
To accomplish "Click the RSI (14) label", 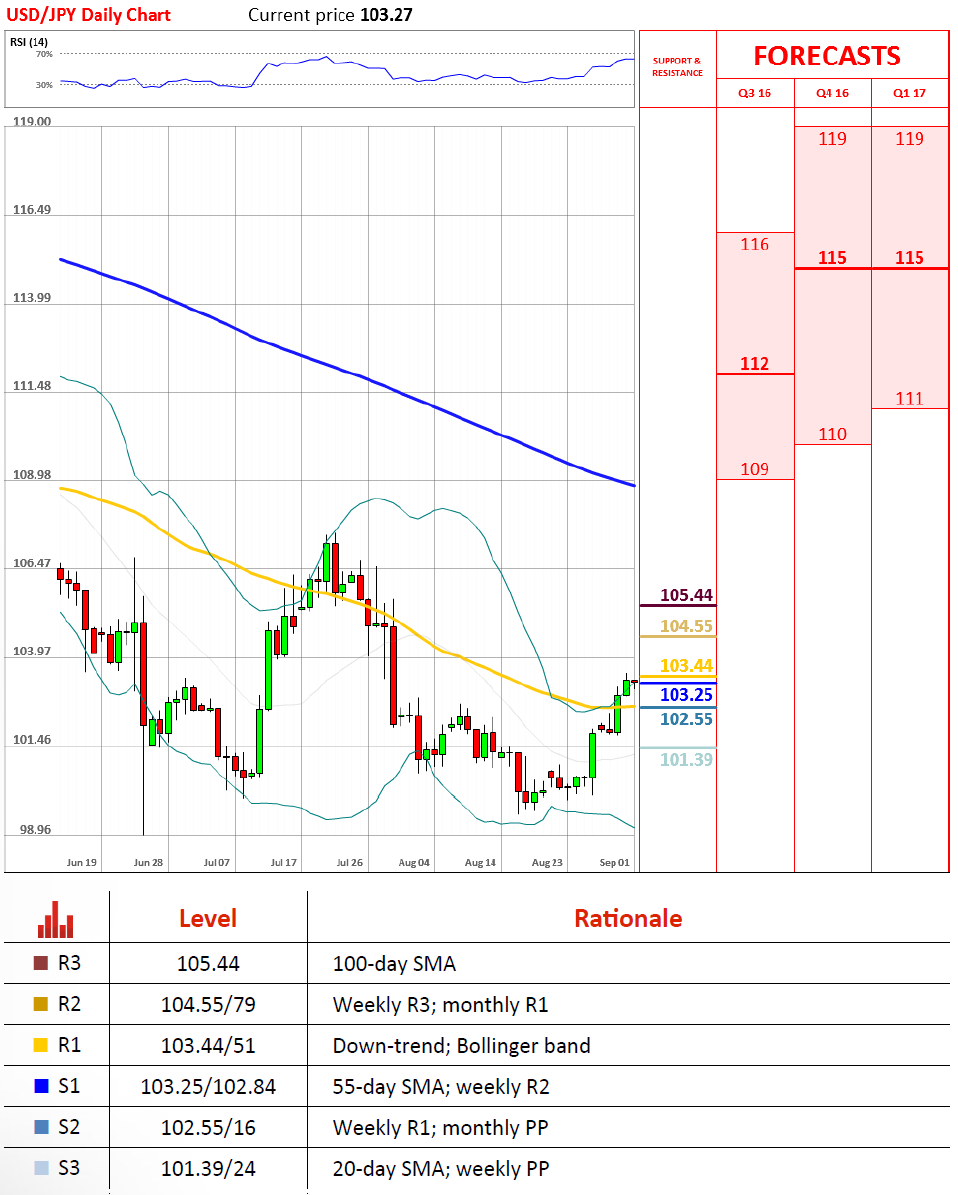I will click(28, 42).
